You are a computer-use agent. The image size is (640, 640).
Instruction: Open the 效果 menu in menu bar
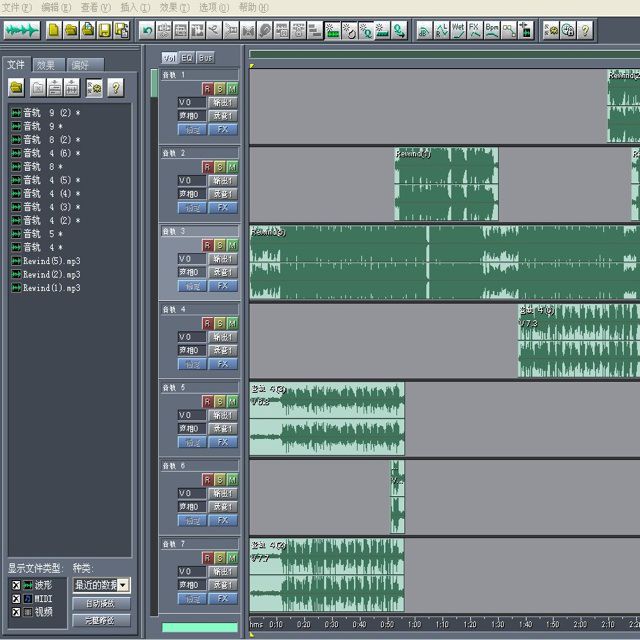[172, 7]
